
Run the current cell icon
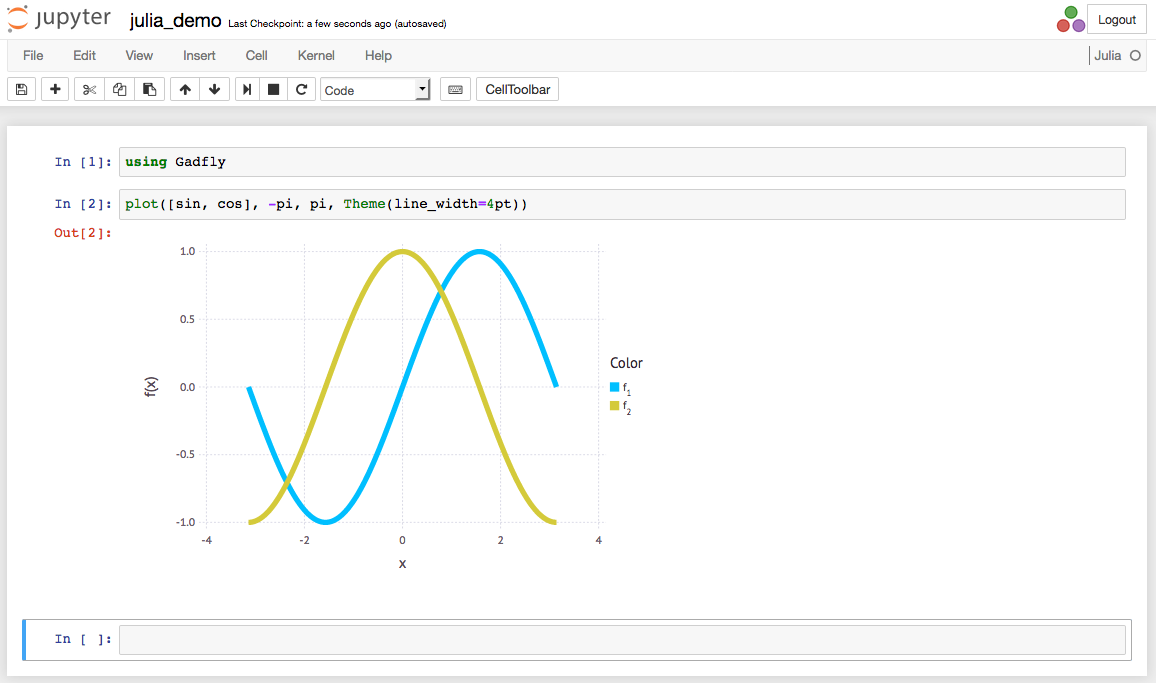point(247,90)
